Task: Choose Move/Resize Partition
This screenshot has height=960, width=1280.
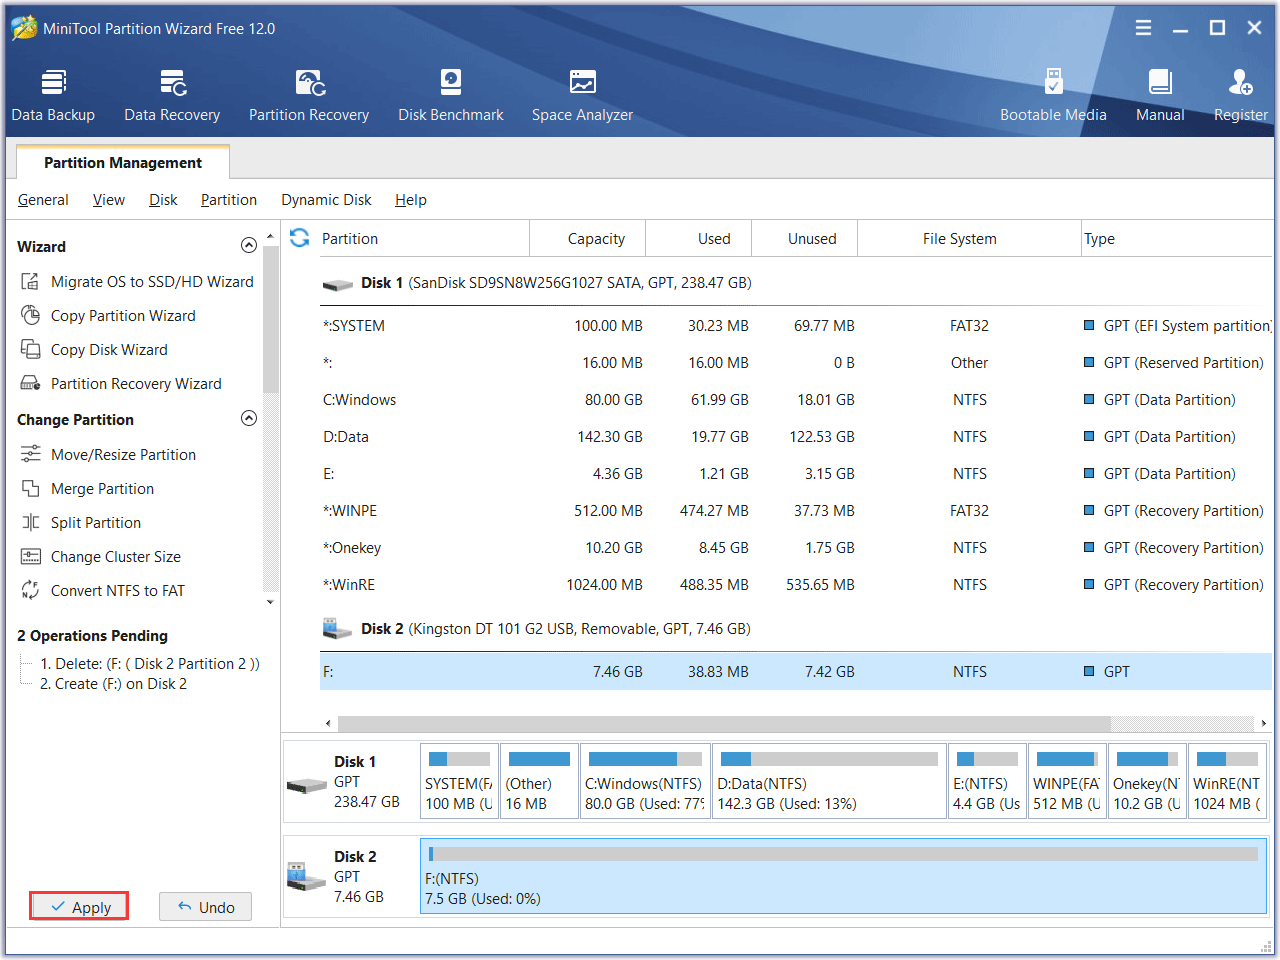Action: (x=108, y=455)
